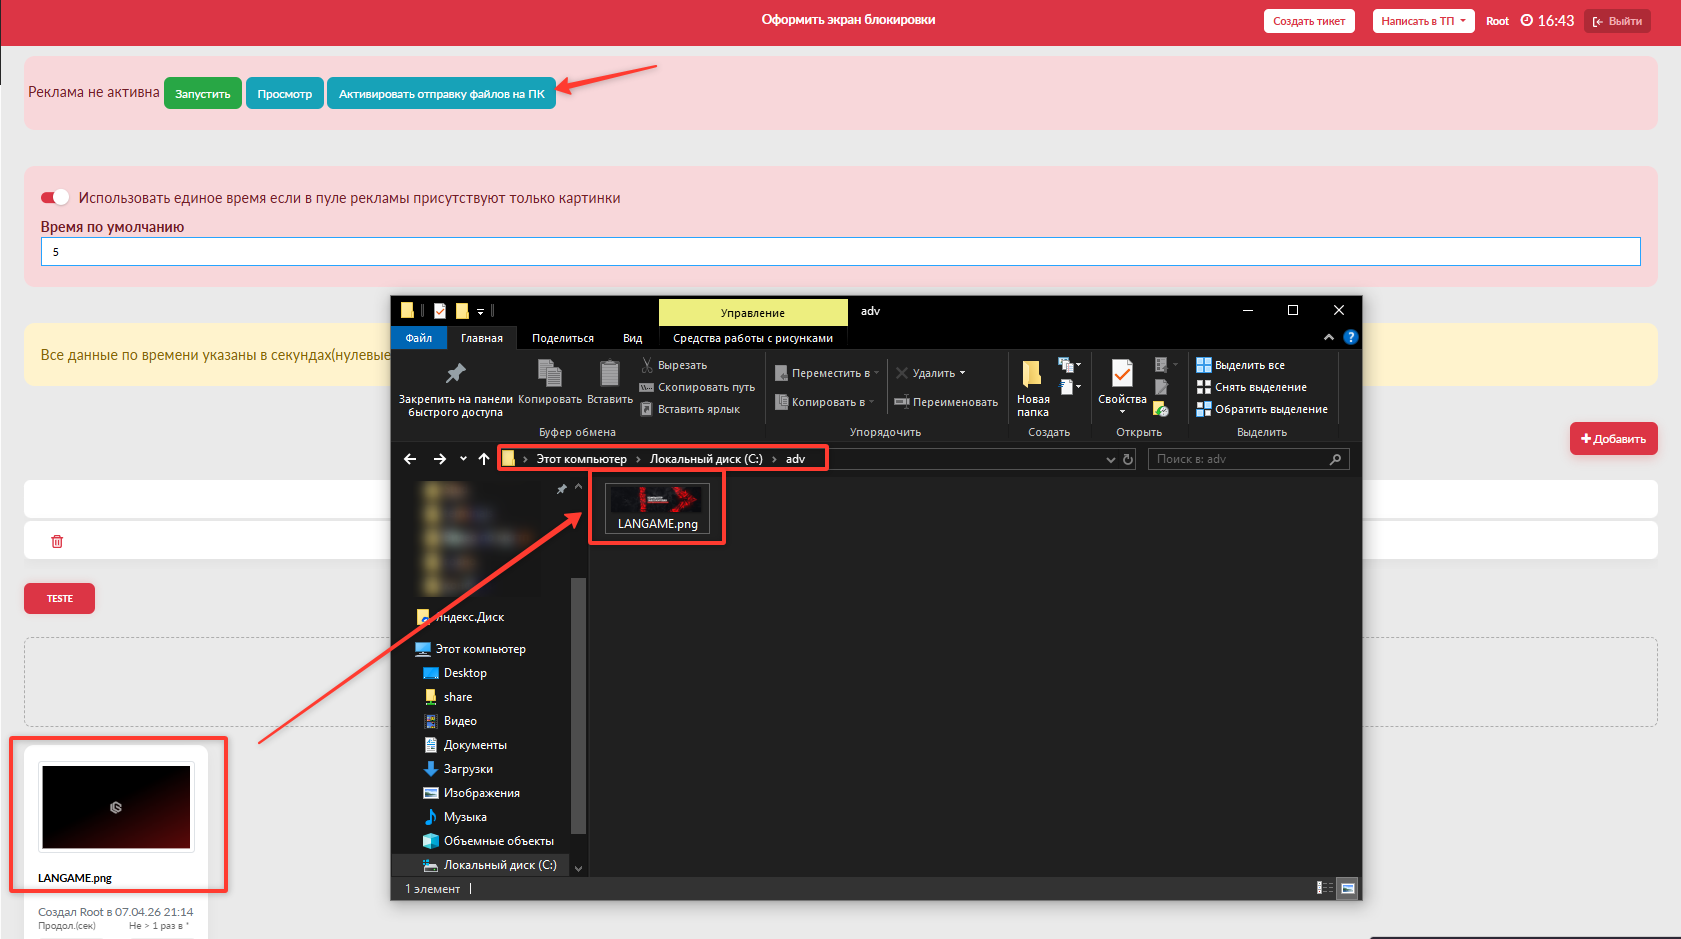Go up one folder level in Explorer

[x=484, y=459]
